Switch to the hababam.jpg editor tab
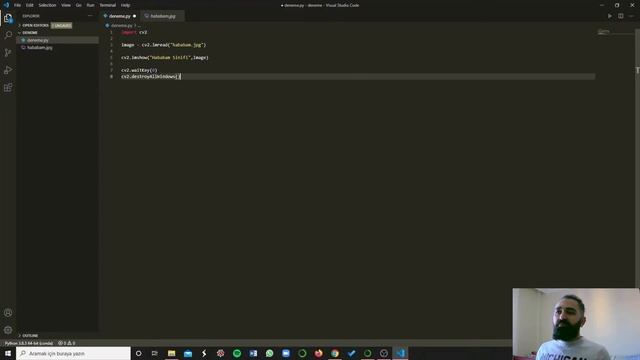This screenshot has width=640, height=360. click(162, 16)
